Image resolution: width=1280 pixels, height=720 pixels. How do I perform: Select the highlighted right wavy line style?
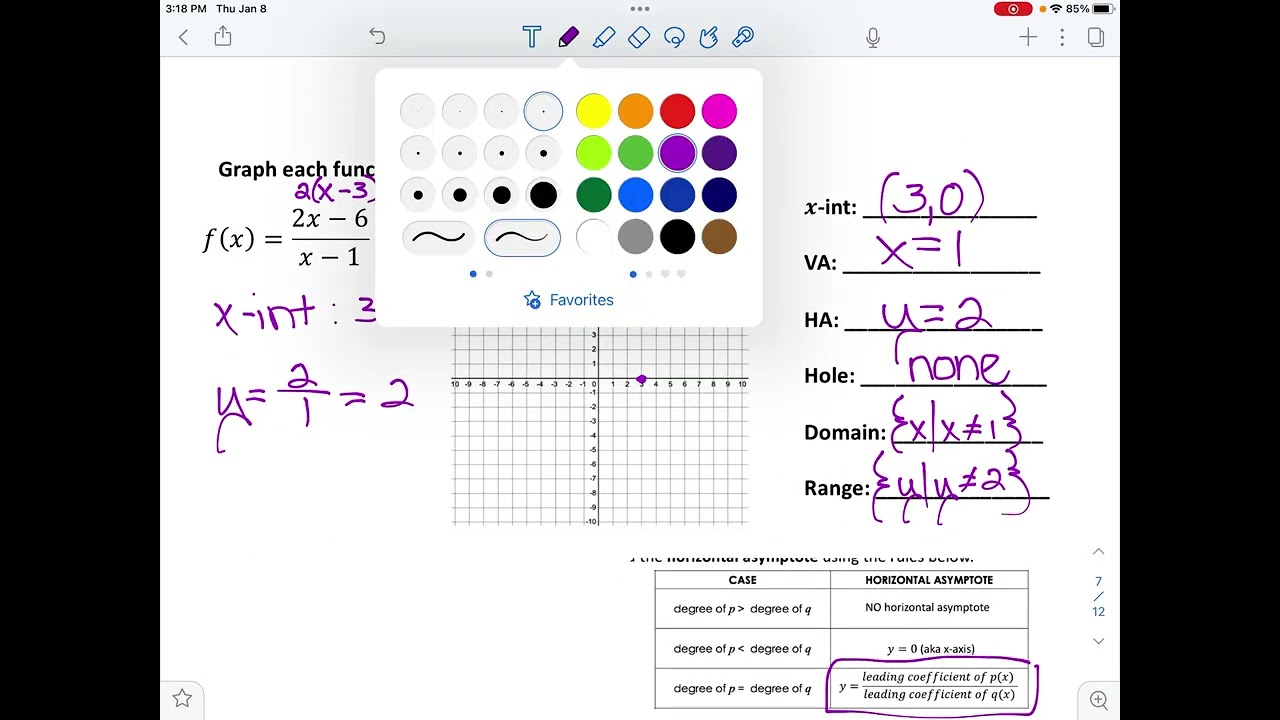click(522, 238)
